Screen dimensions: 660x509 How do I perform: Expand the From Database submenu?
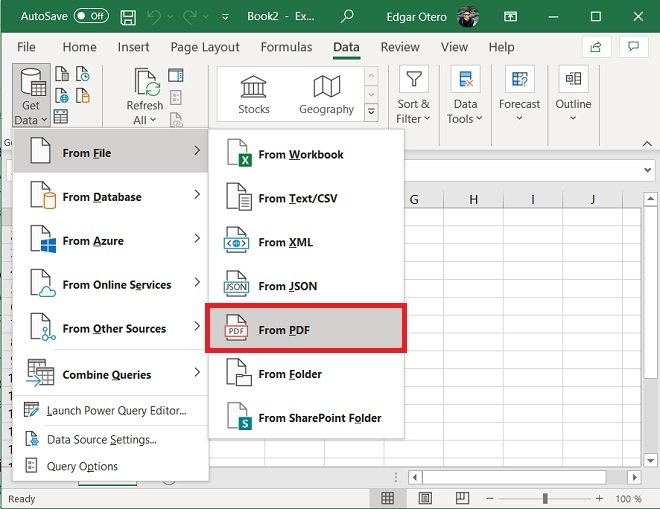point(111,197)
